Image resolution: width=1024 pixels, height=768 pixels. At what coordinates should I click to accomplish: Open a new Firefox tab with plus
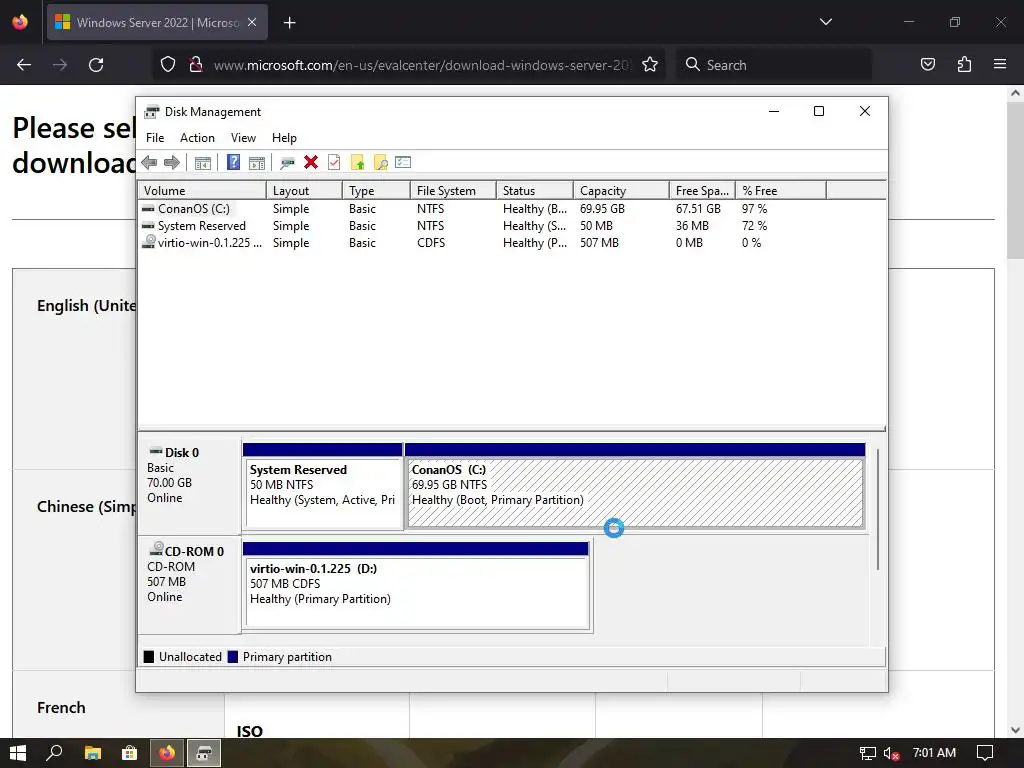(x=290, y=23)
